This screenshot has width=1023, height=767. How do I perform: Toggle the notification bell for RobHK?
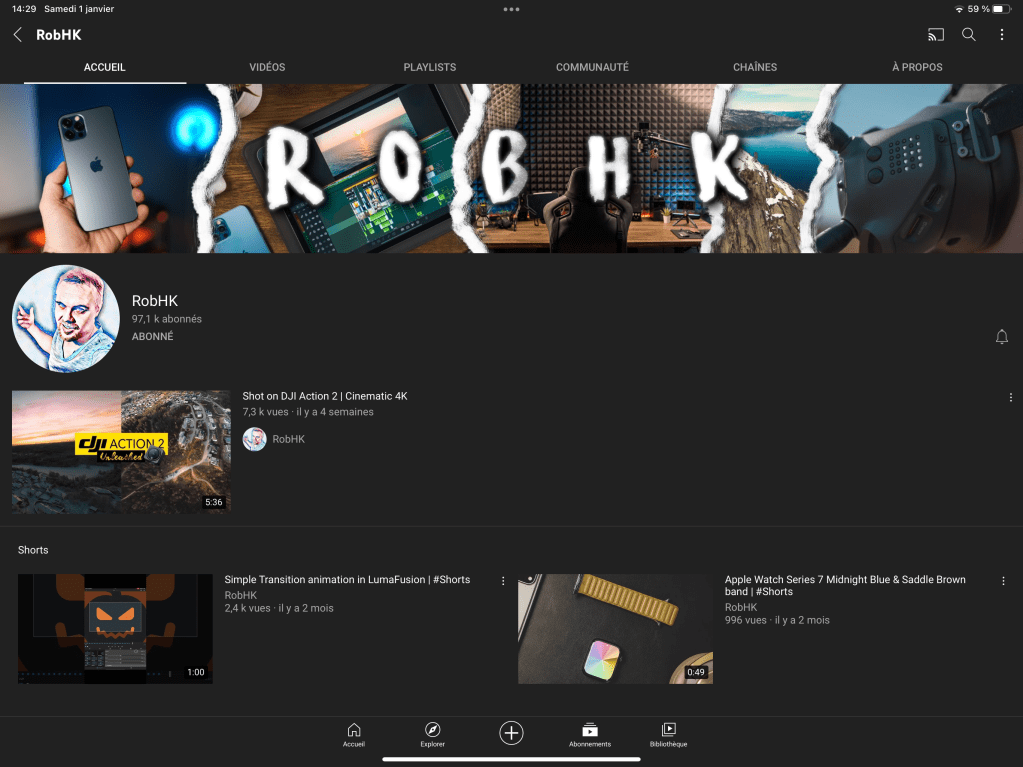1001,337
